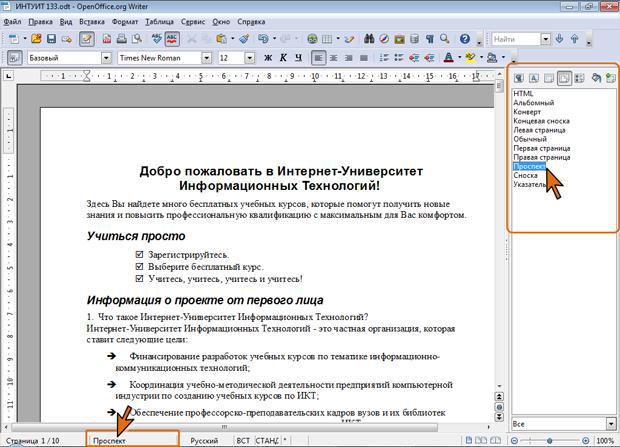This screenshot has height=447, width=620.
Task: Activate fill format mode paint bucket
Action: tap(596, 78)
